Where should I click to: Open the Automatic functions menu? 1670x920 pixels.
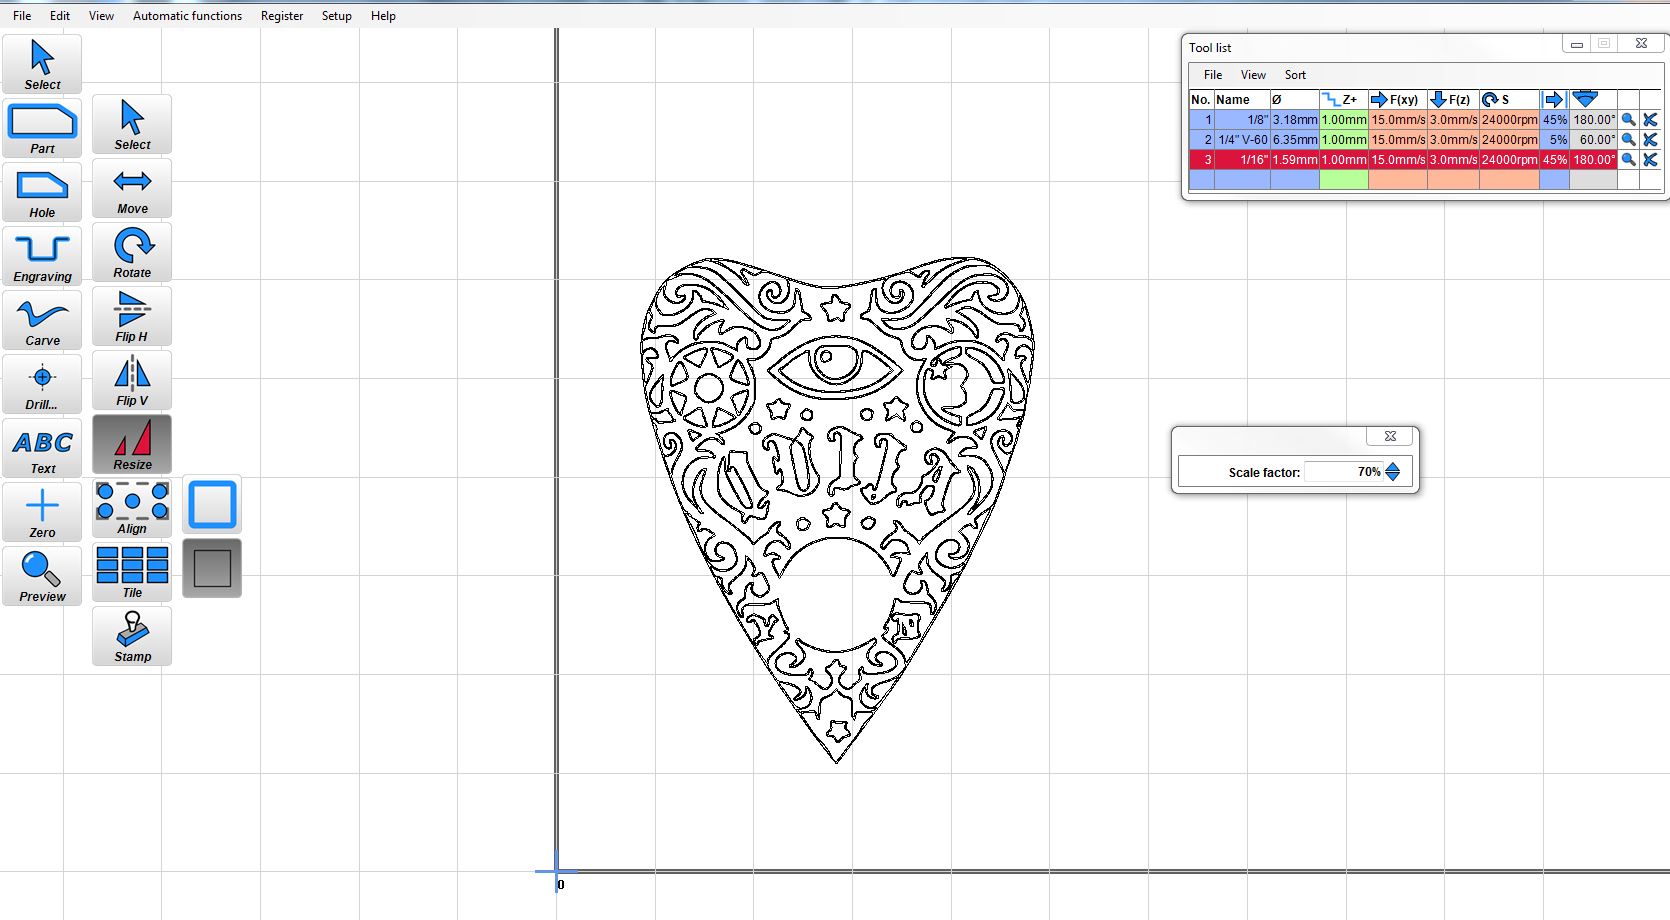pos(187,16)
